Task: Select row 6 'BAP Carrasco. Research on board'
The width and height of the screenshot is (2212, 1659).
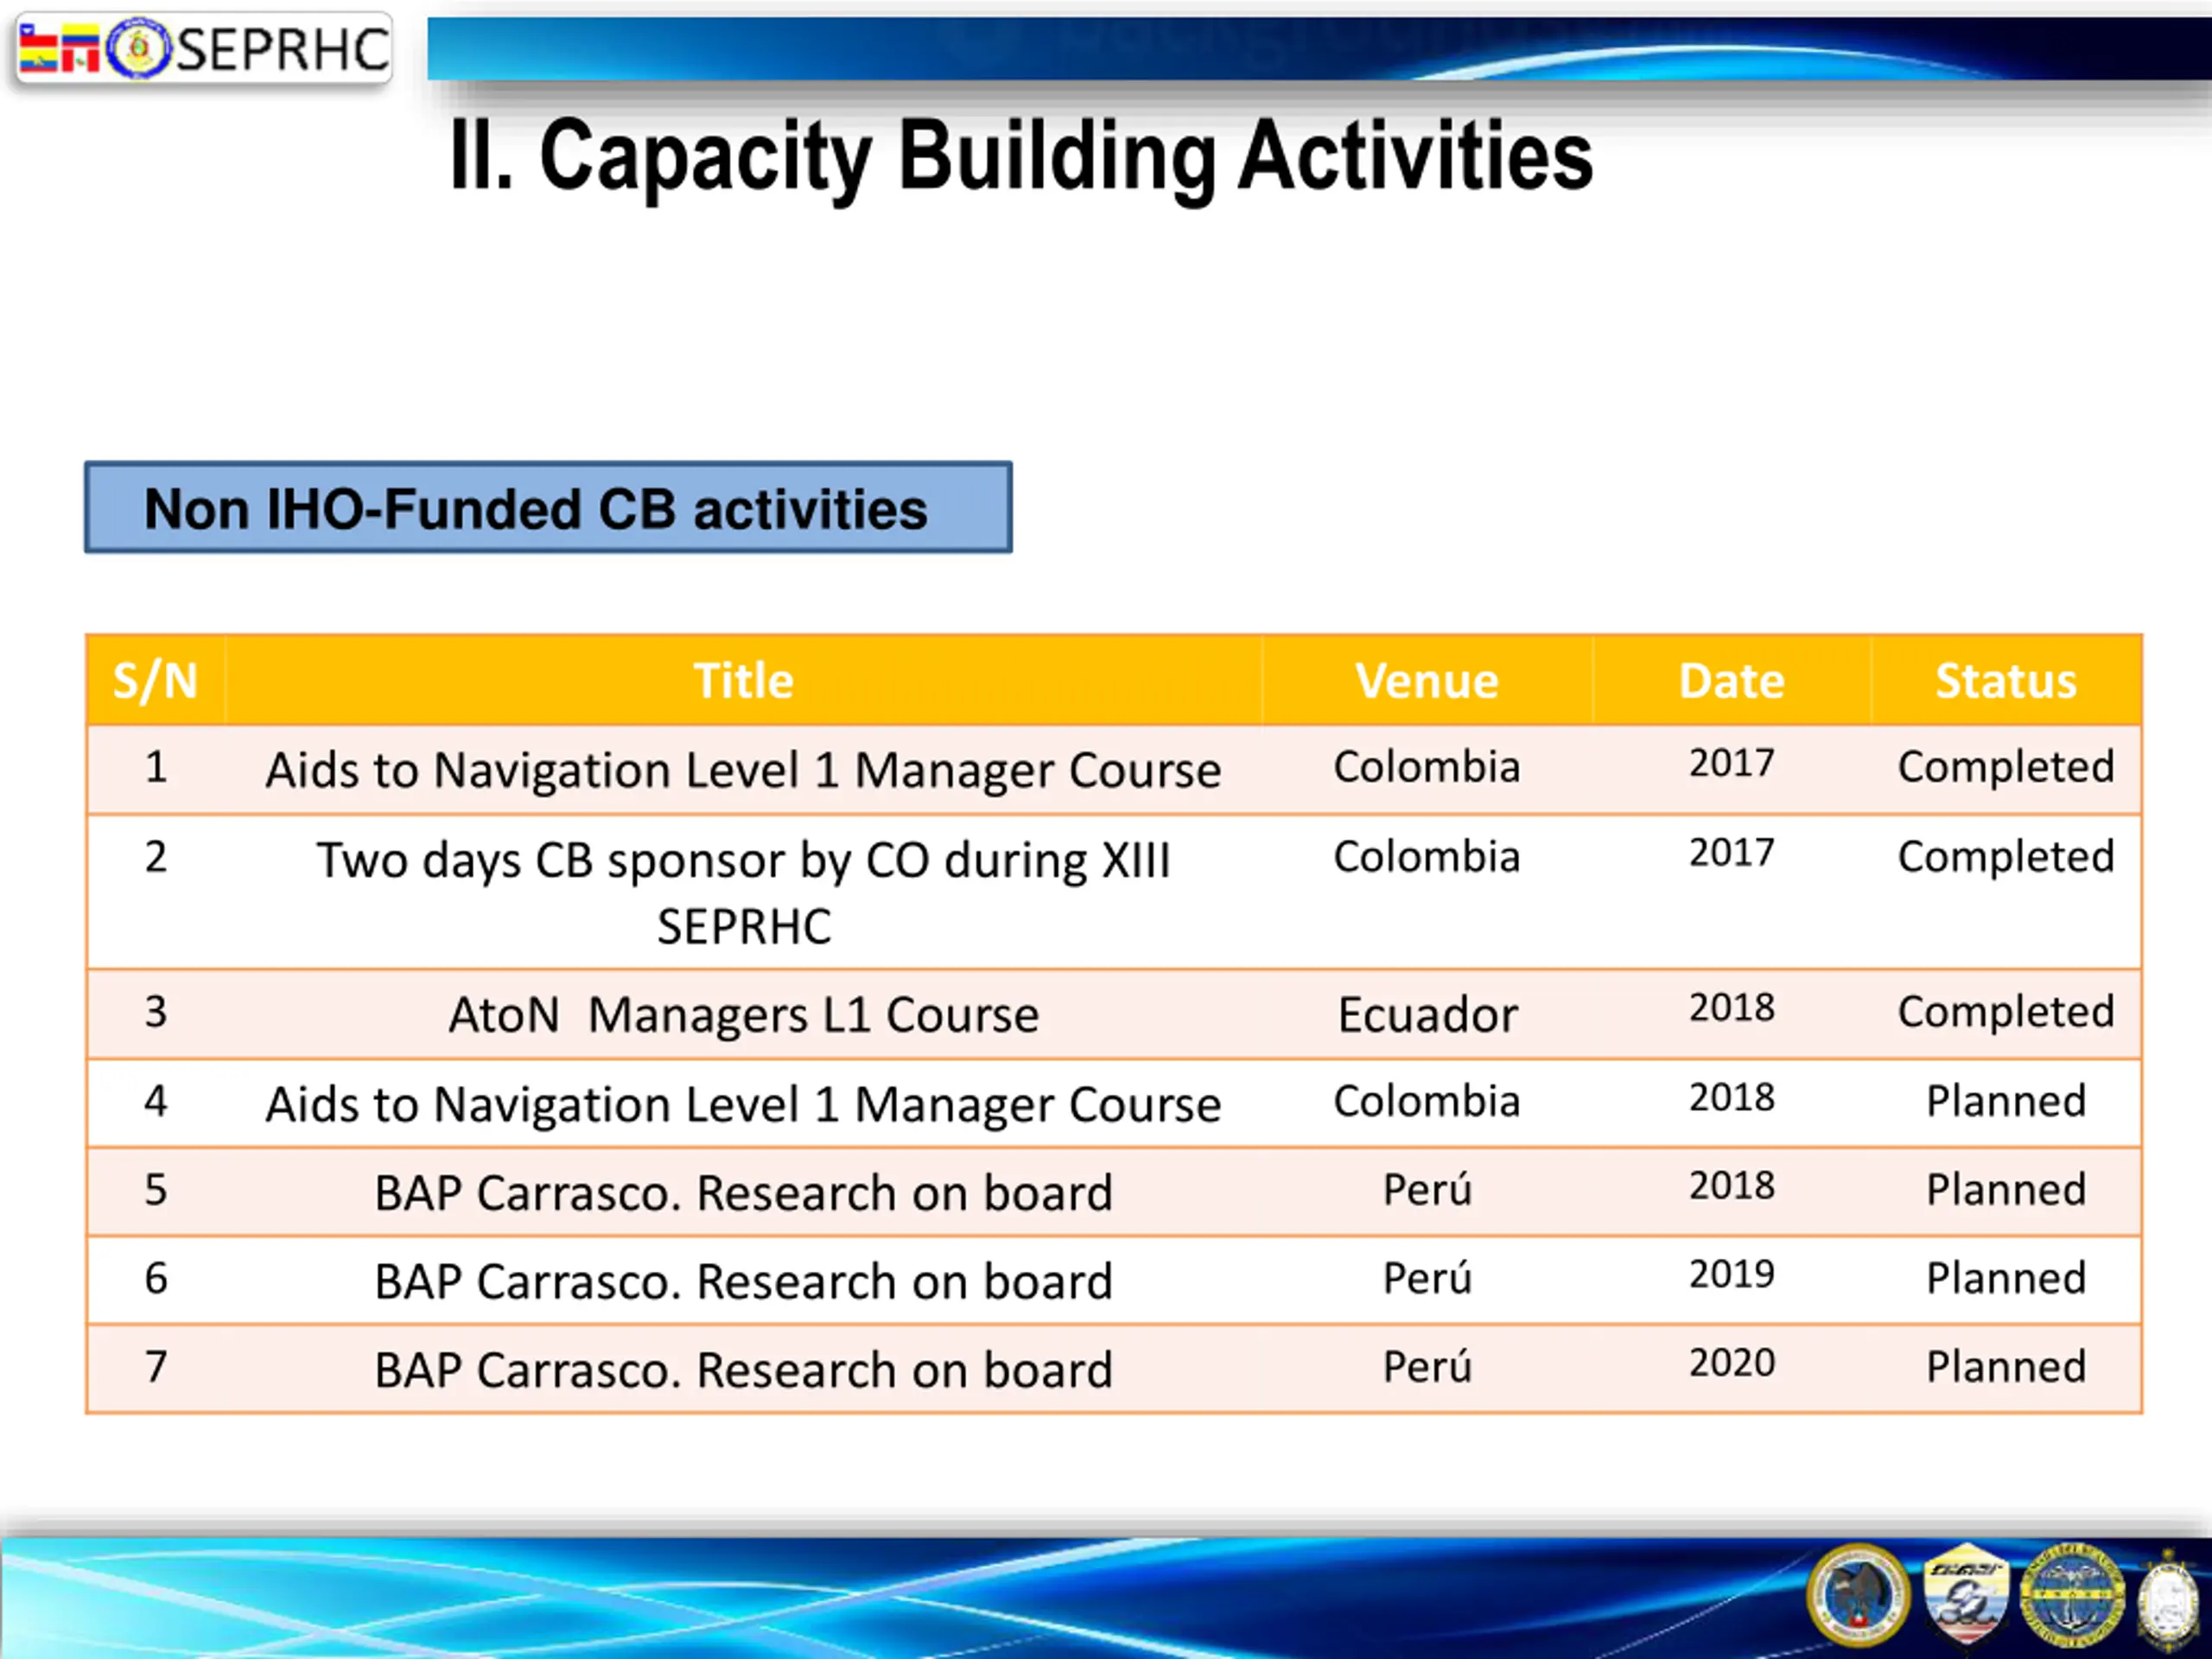Action: [x=744, y=1281]
